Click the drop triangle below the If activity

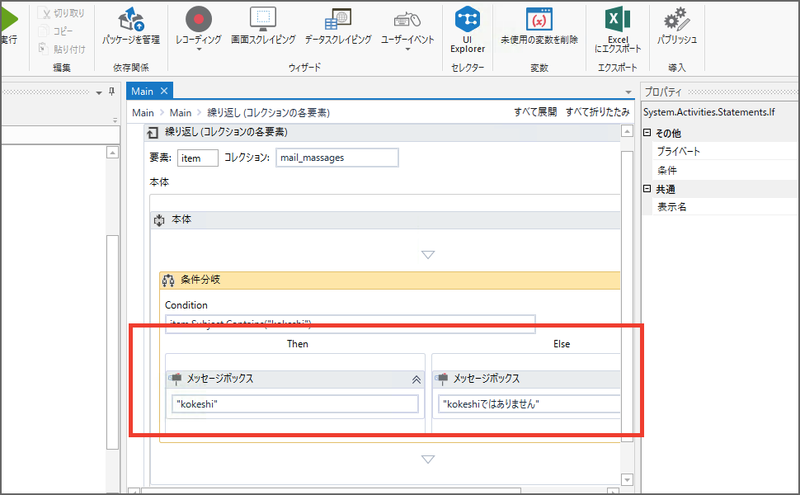[x=428, y=459]
